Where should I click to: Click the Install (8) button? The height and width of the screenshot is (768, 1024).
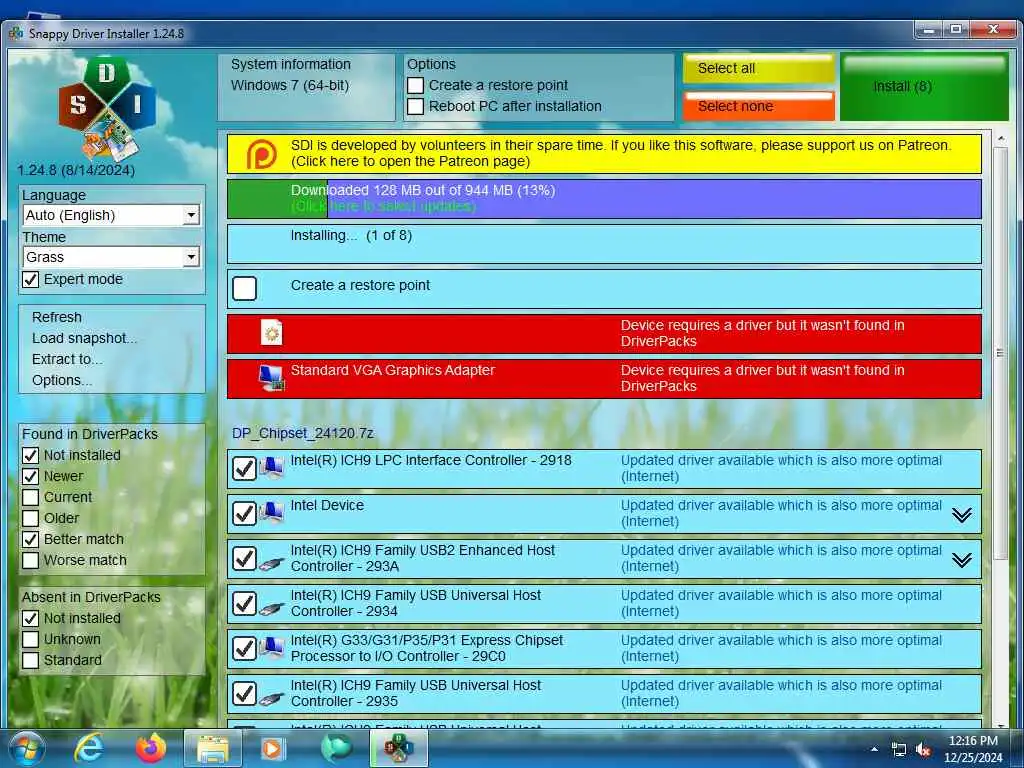tap(923, 87)
